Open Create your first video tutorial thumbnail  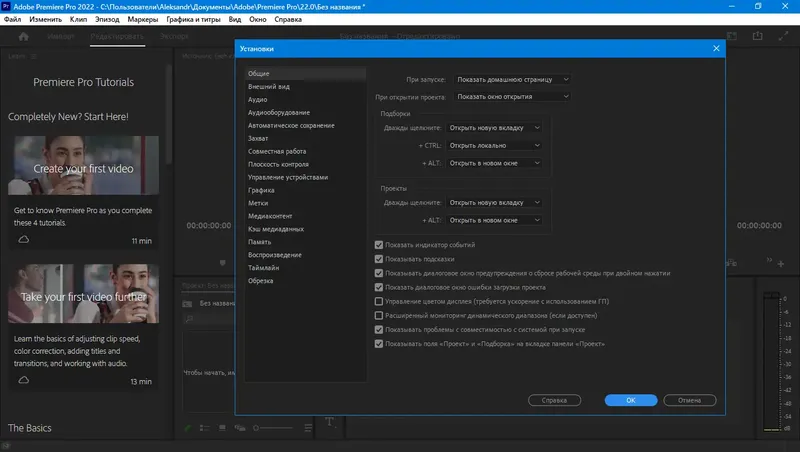(83, 165)
